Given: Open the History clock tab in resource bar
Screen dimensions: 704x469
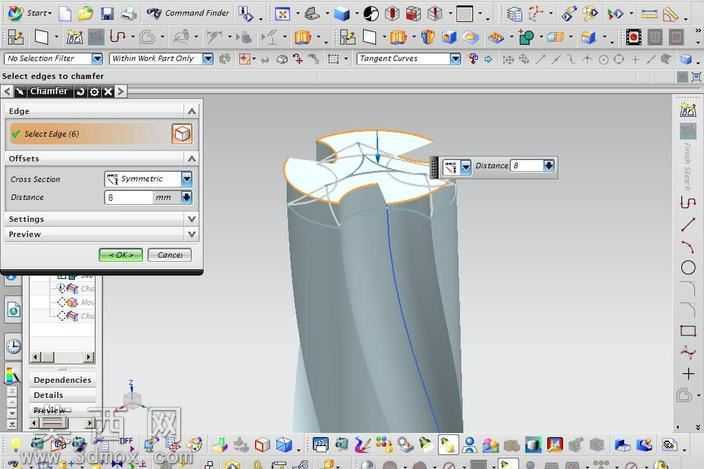Looking at the screenshot, I should click(13, 346).
